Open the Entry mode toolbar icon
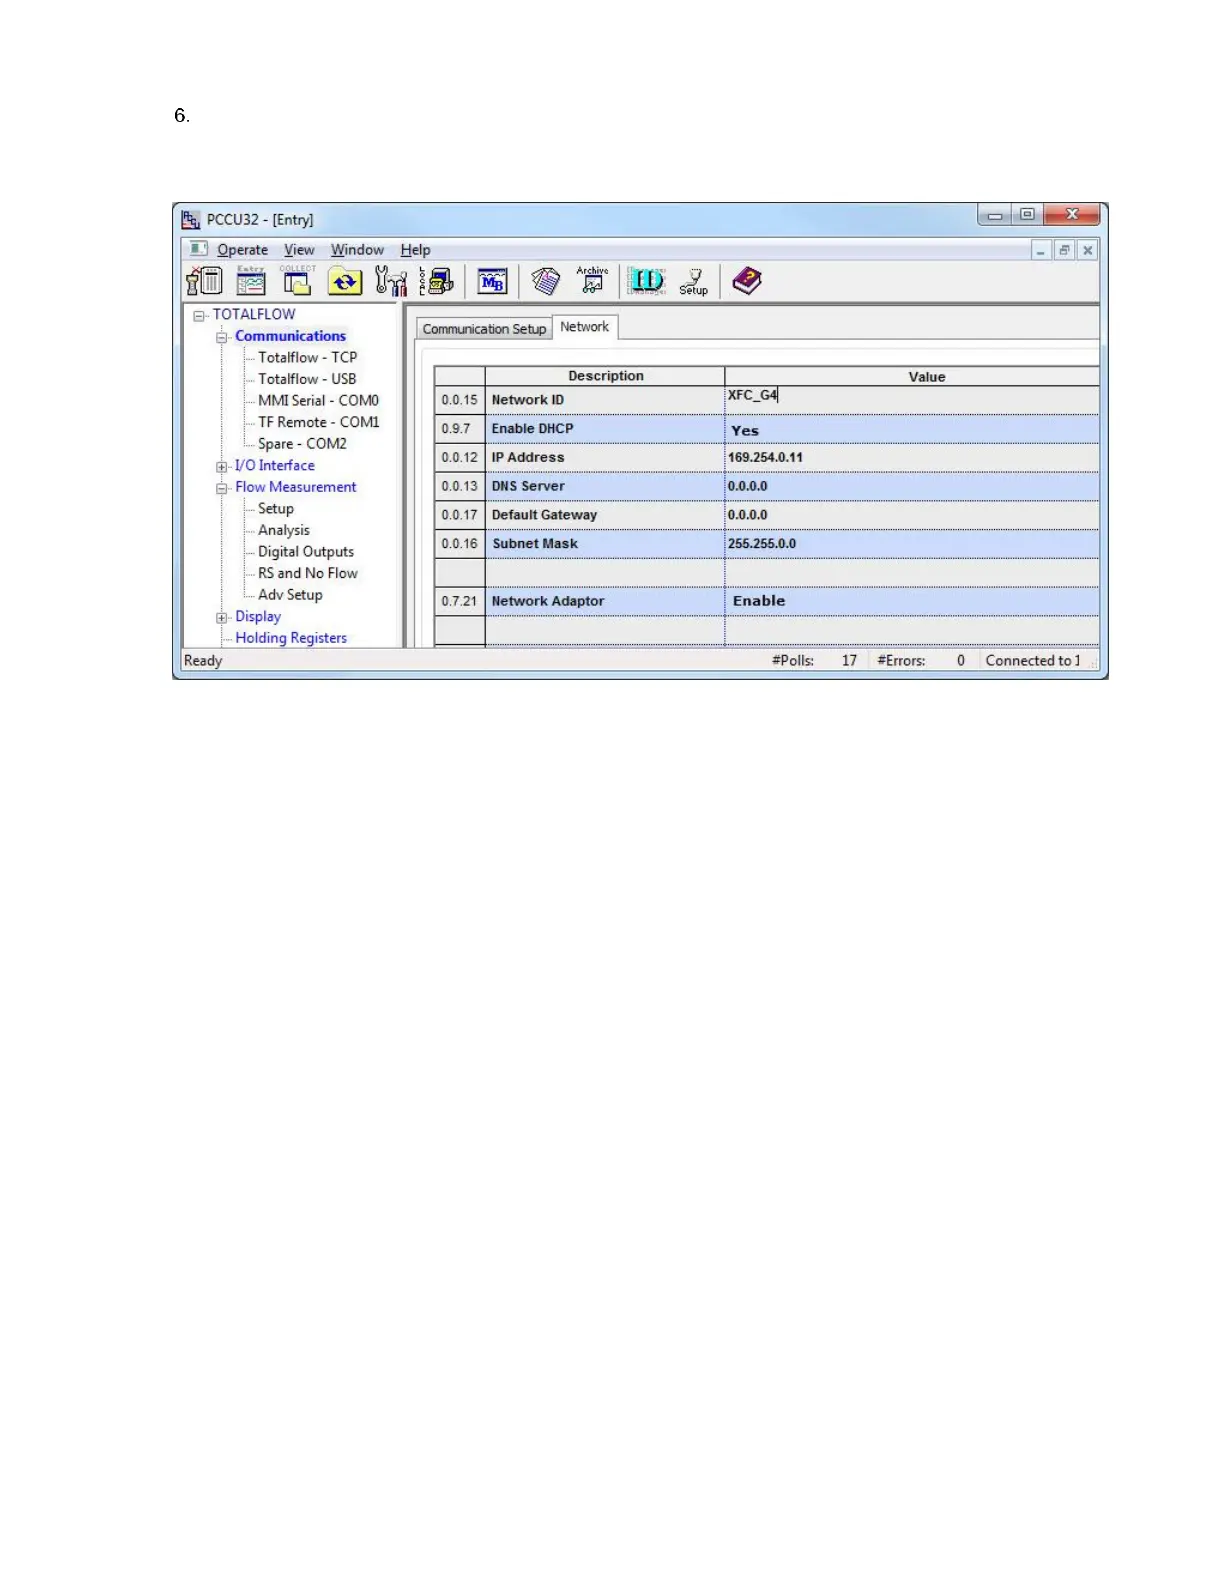The height and width of the screenshot is (1584, 1224). tap(251, 281)
